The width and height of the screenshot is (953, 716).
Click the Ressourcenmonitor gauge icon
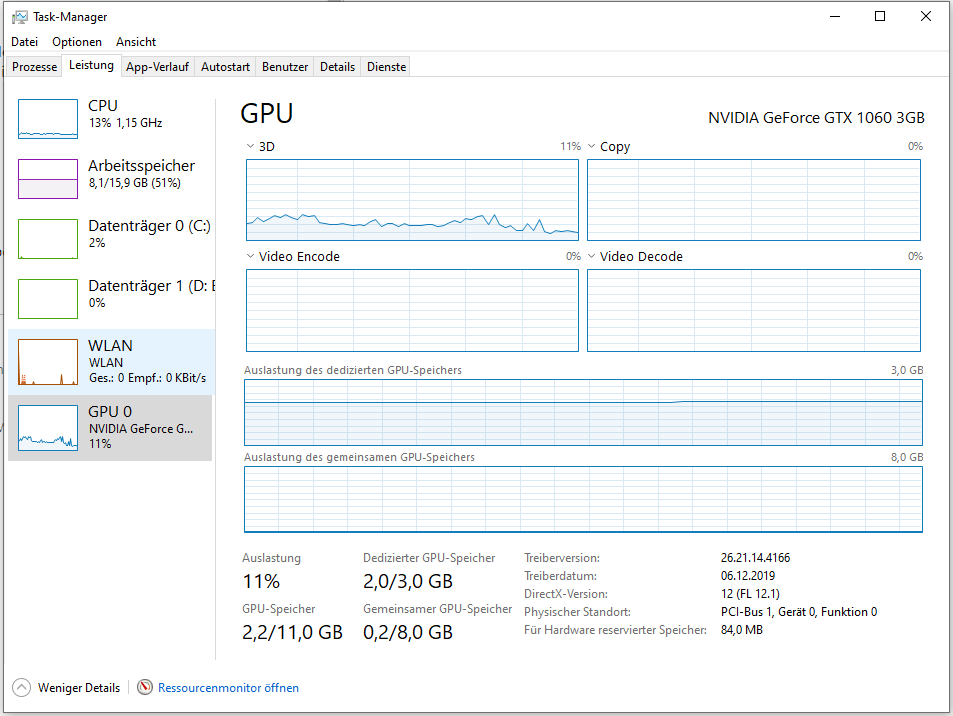(x=145, y=687)
